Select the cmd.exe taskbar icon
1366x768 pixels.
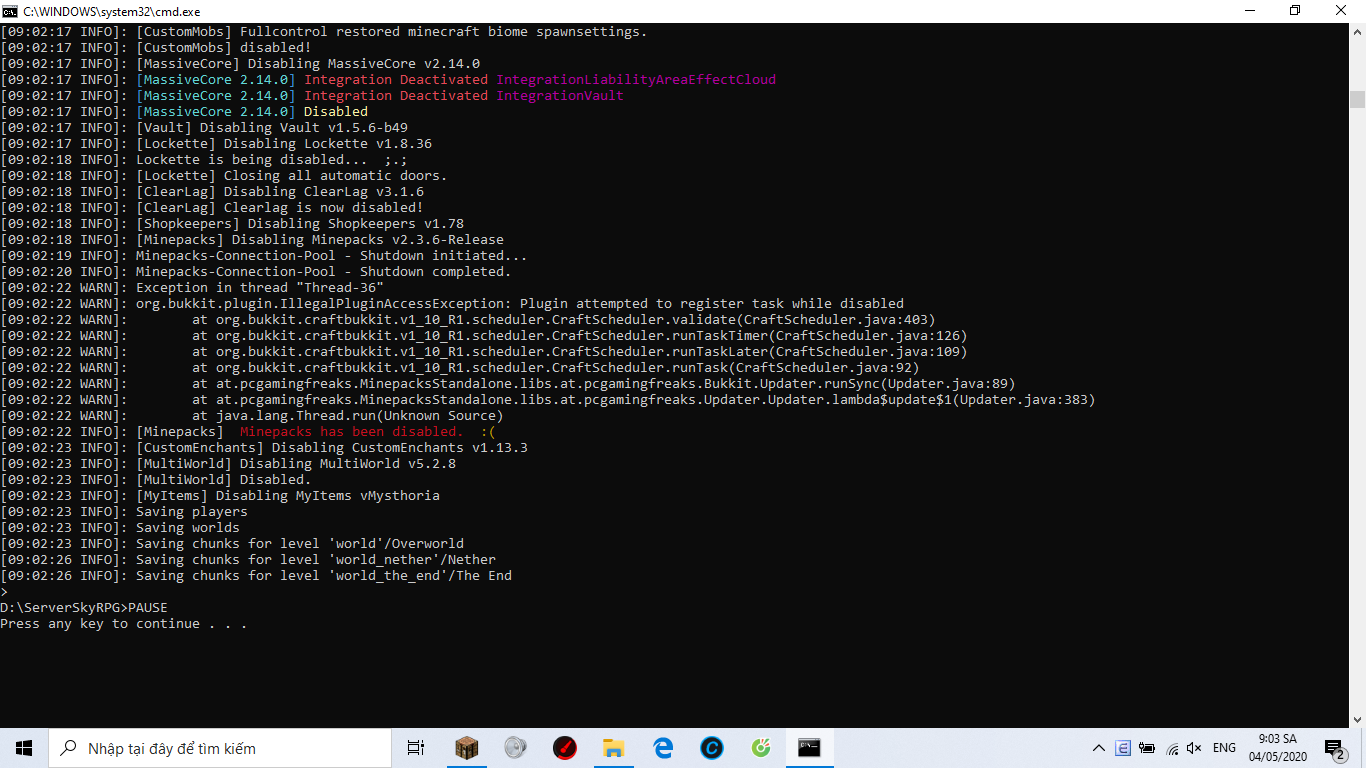coord(809,748)
